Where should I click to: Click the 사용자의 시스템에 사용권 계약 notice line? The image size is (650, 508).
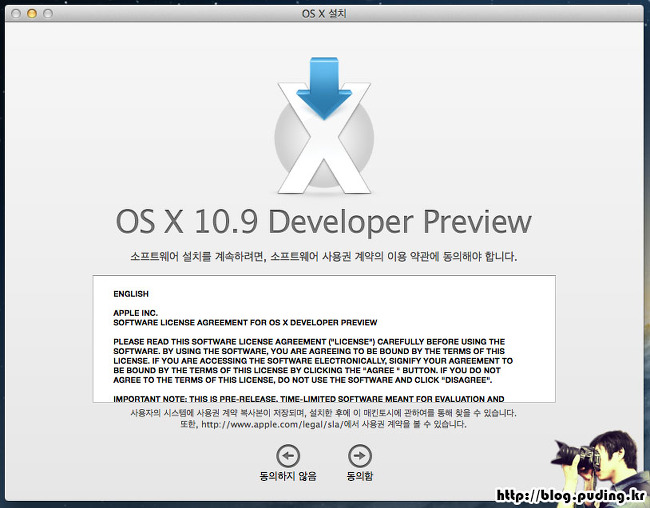(x=323, y=413)
